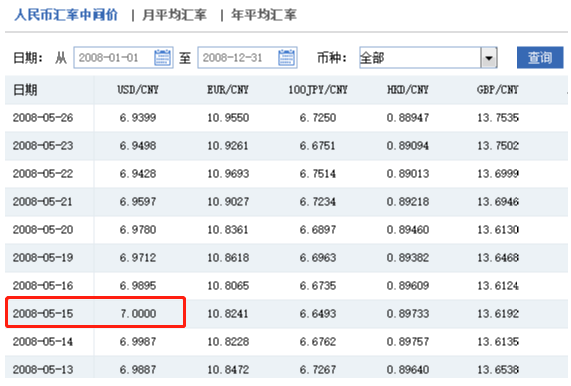
Task: Click USD/CNY value 6.9428
Action: [x=138, y=174]
